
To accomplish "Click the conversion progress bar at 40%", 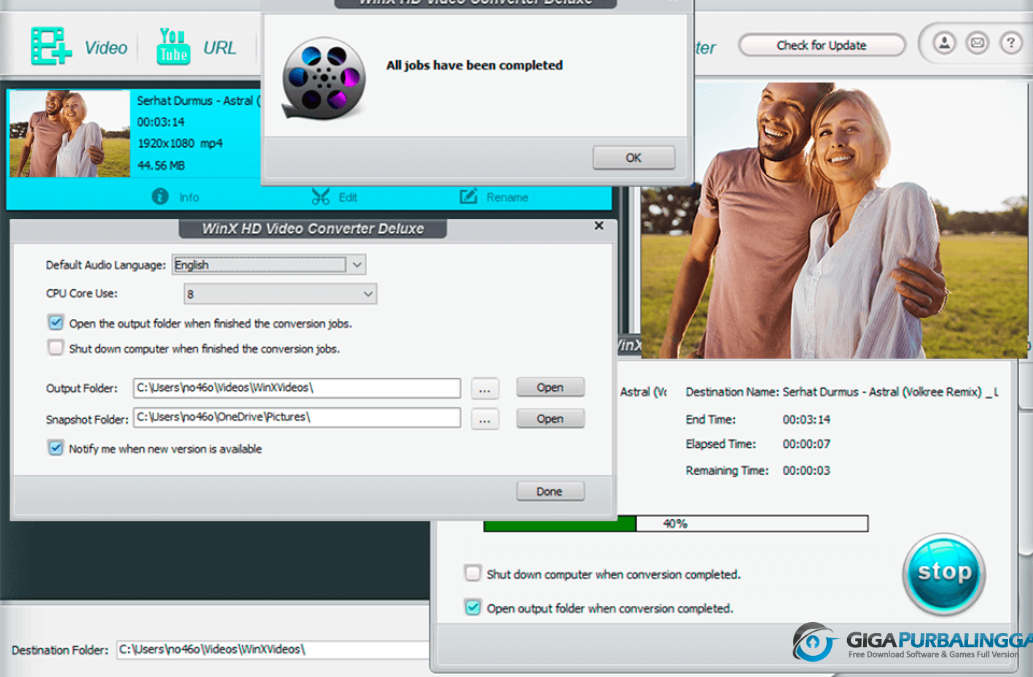I will coord(676,524).
